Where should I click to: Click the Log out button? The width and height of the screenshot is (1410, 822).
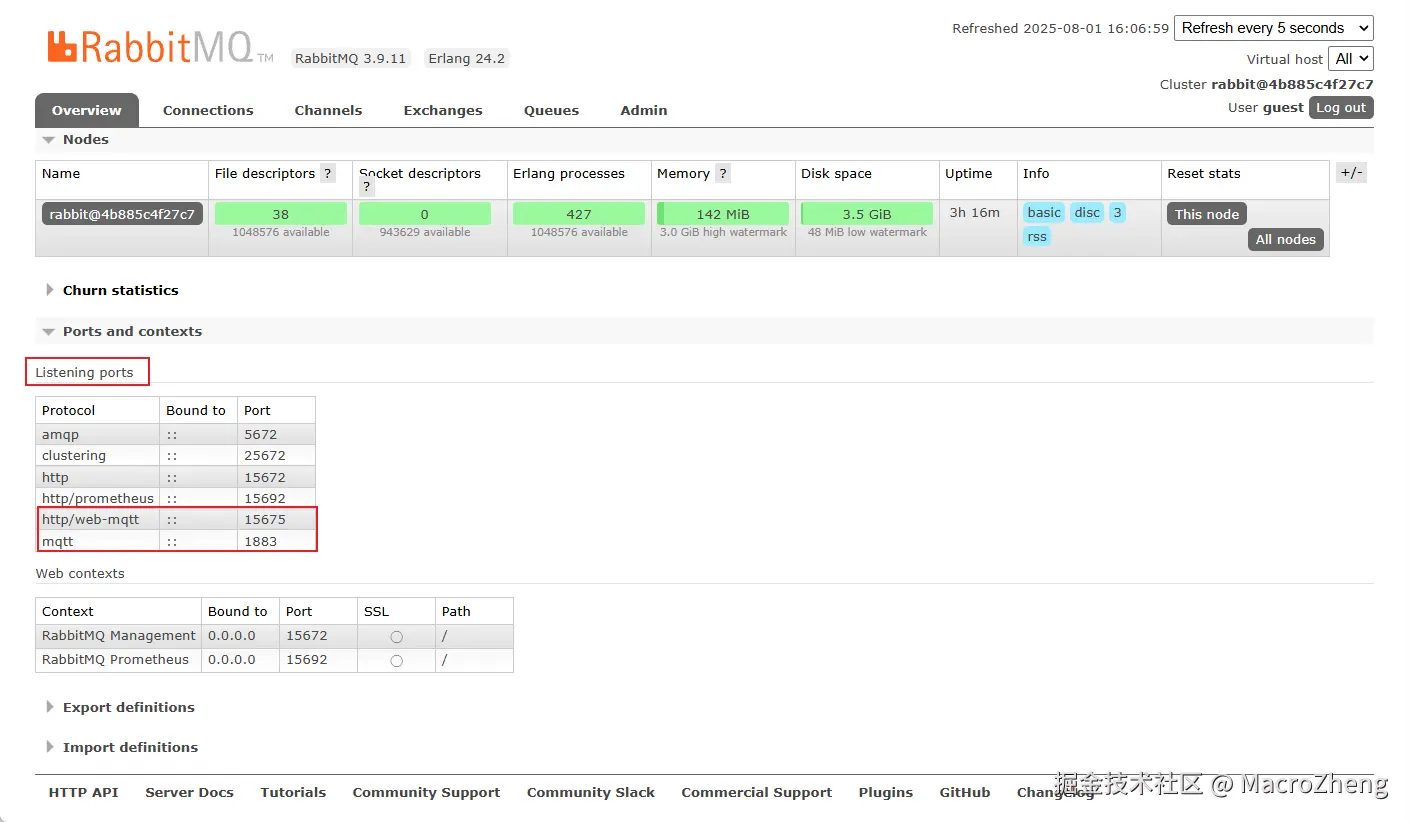click(1341, 108)
